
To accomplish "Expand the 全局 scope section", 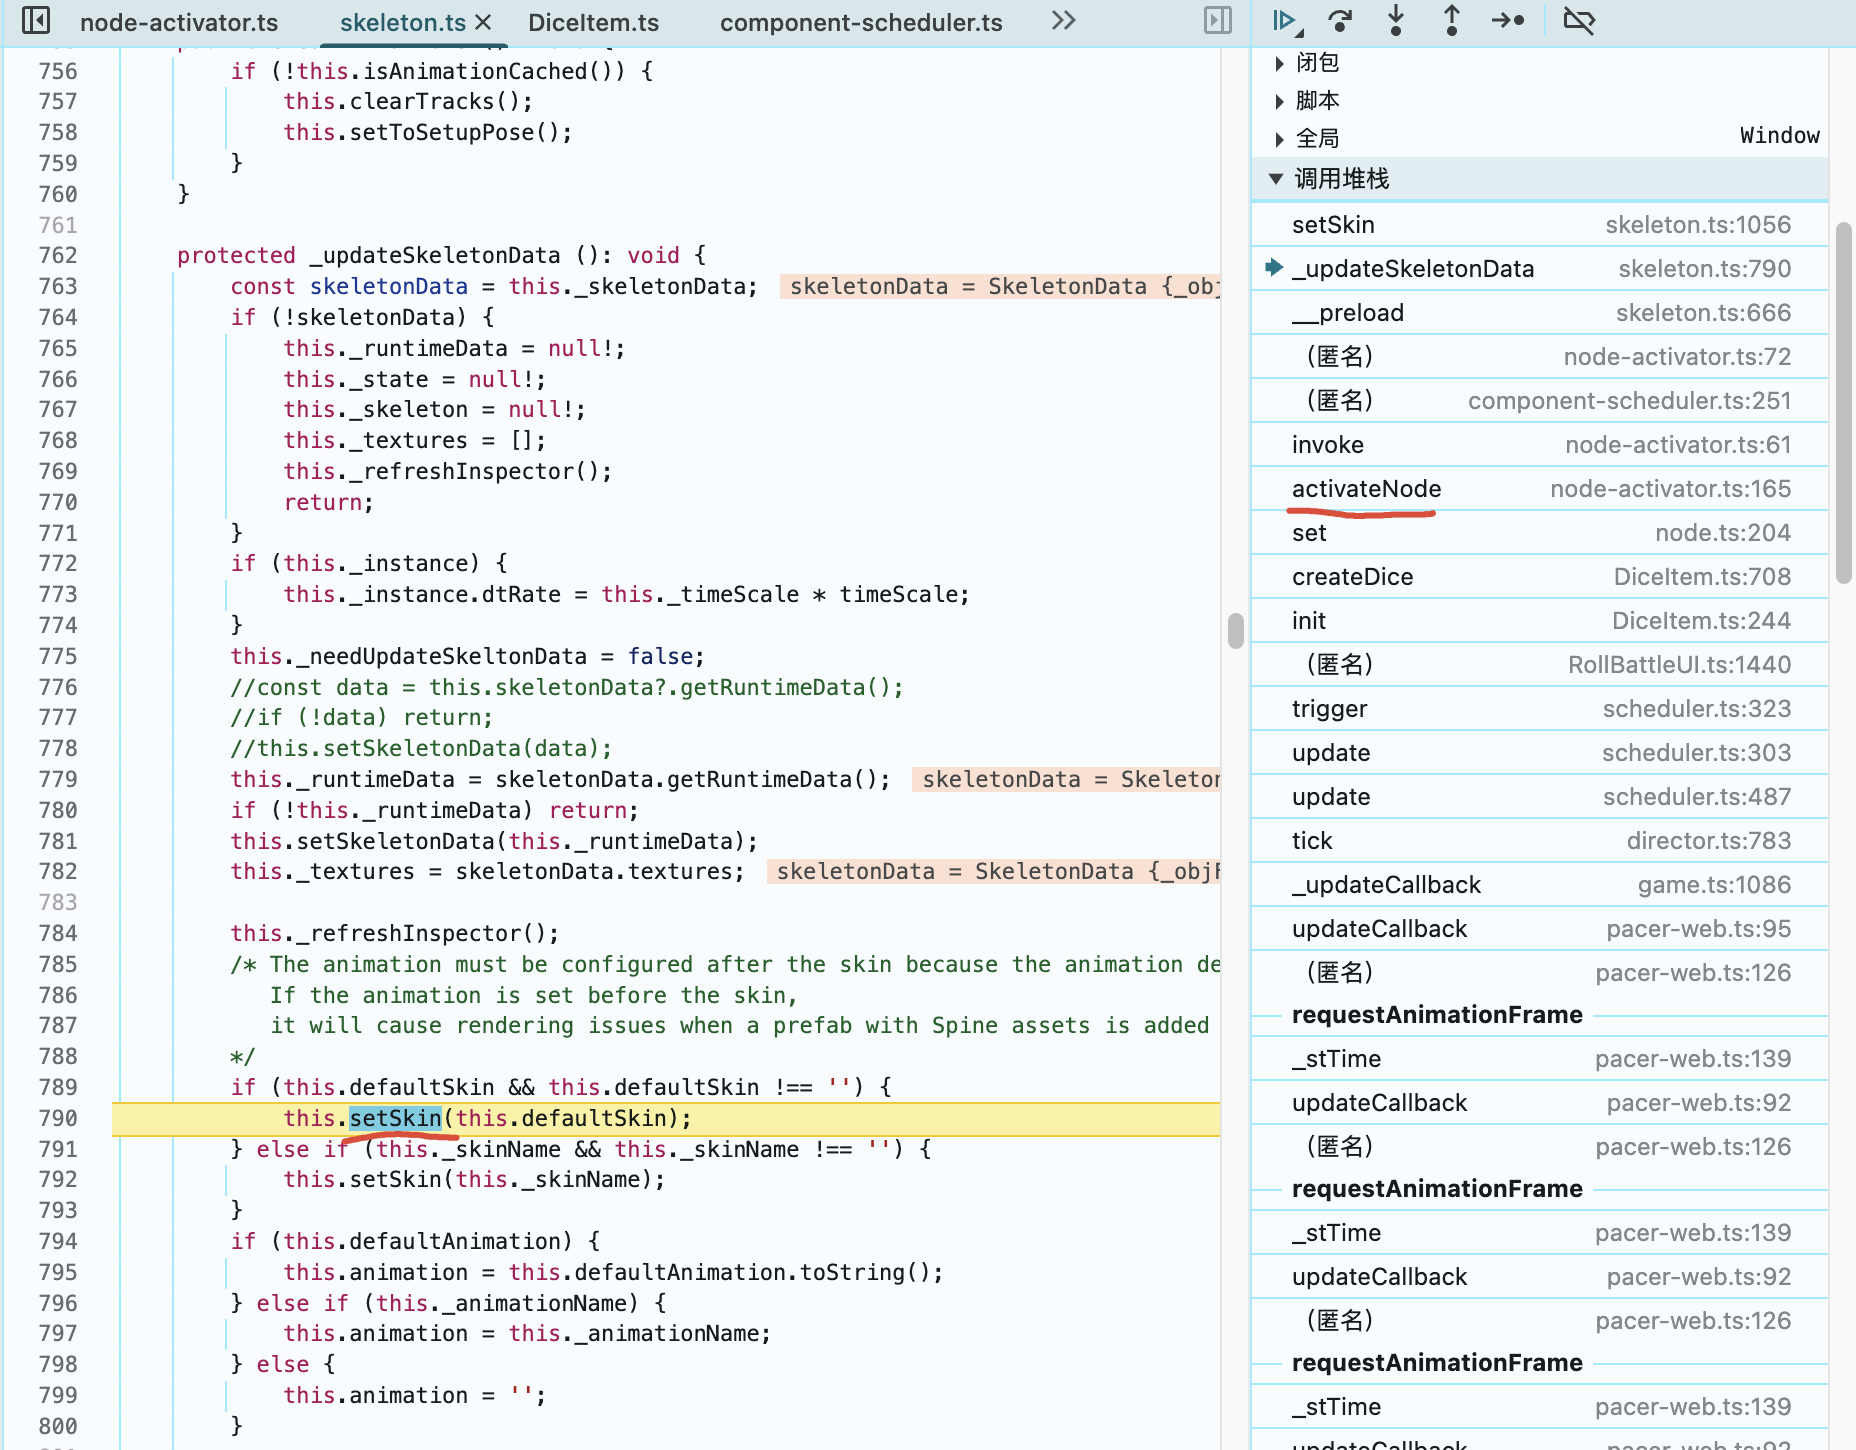I will [1280, 139].
